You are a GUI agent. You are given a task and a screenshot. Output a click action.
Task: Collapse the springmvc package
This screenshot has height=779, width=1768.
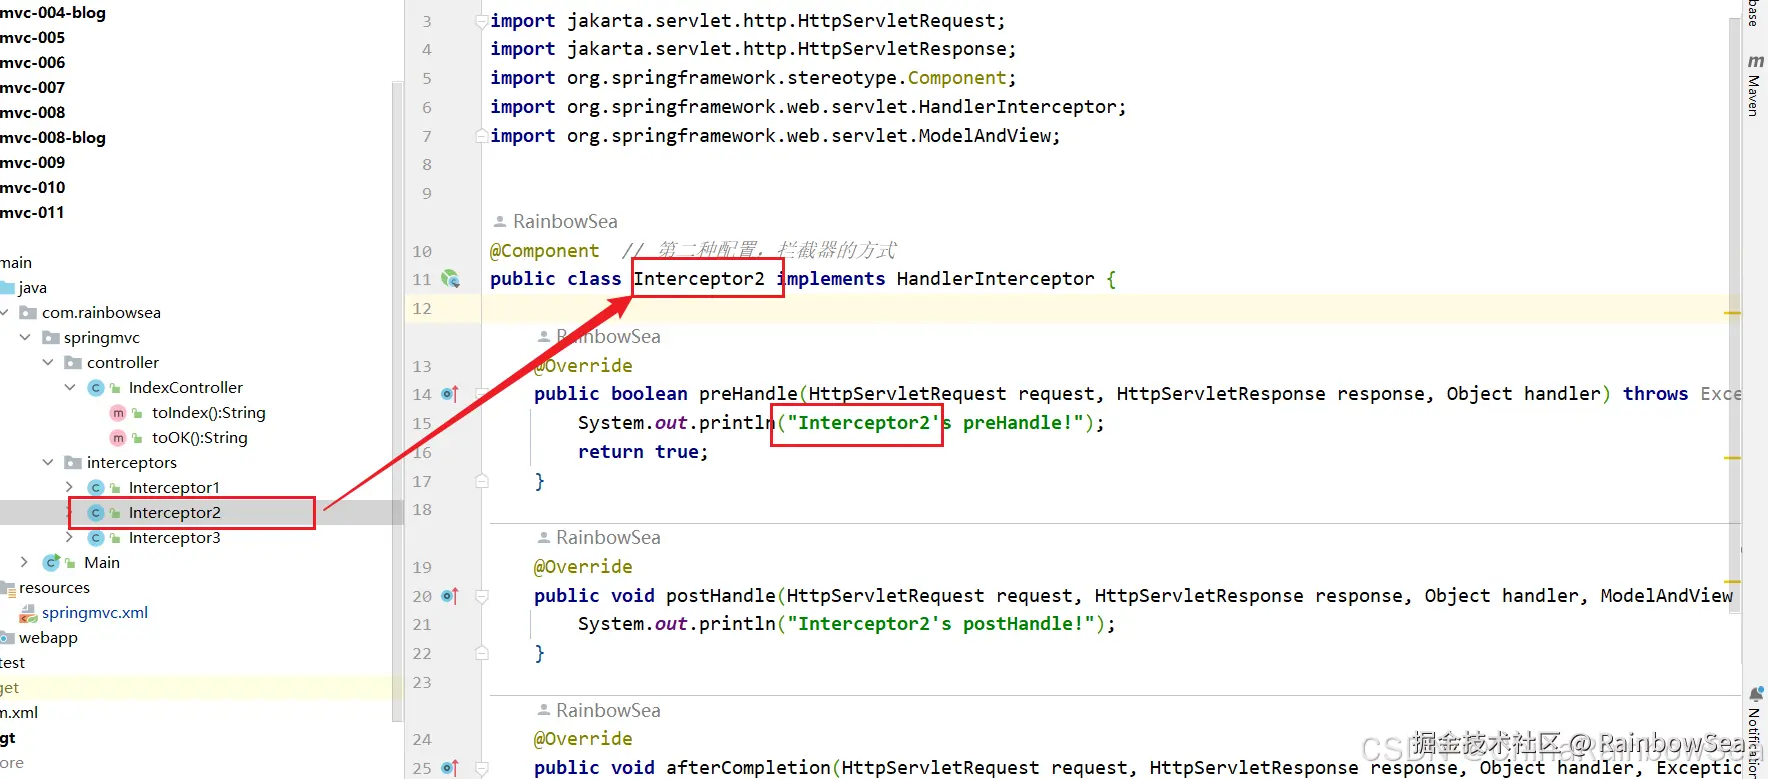click(x=25, y=338)
